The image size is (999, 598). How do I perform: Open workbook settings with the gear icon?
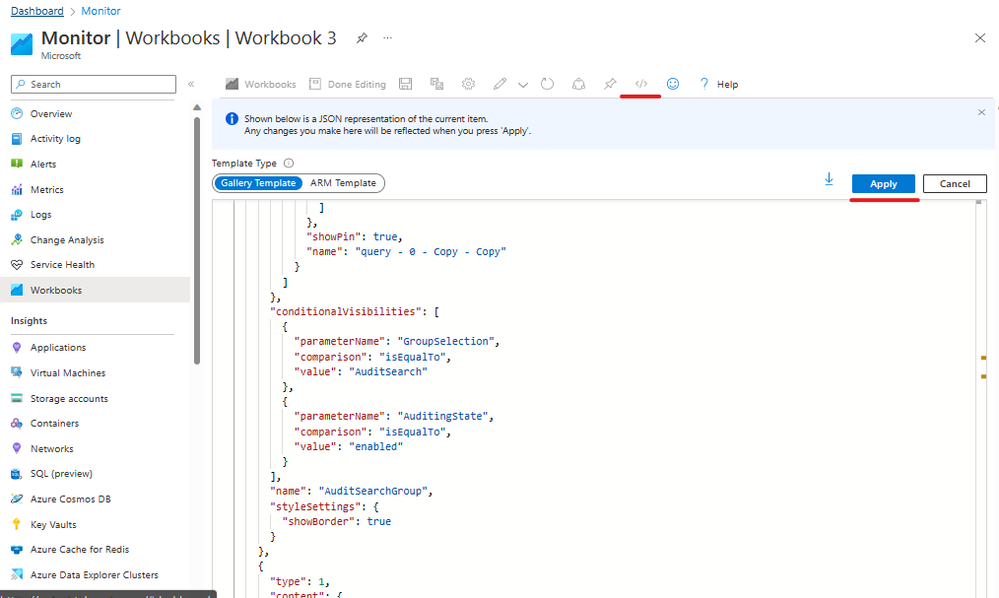(x=468, y=84)
